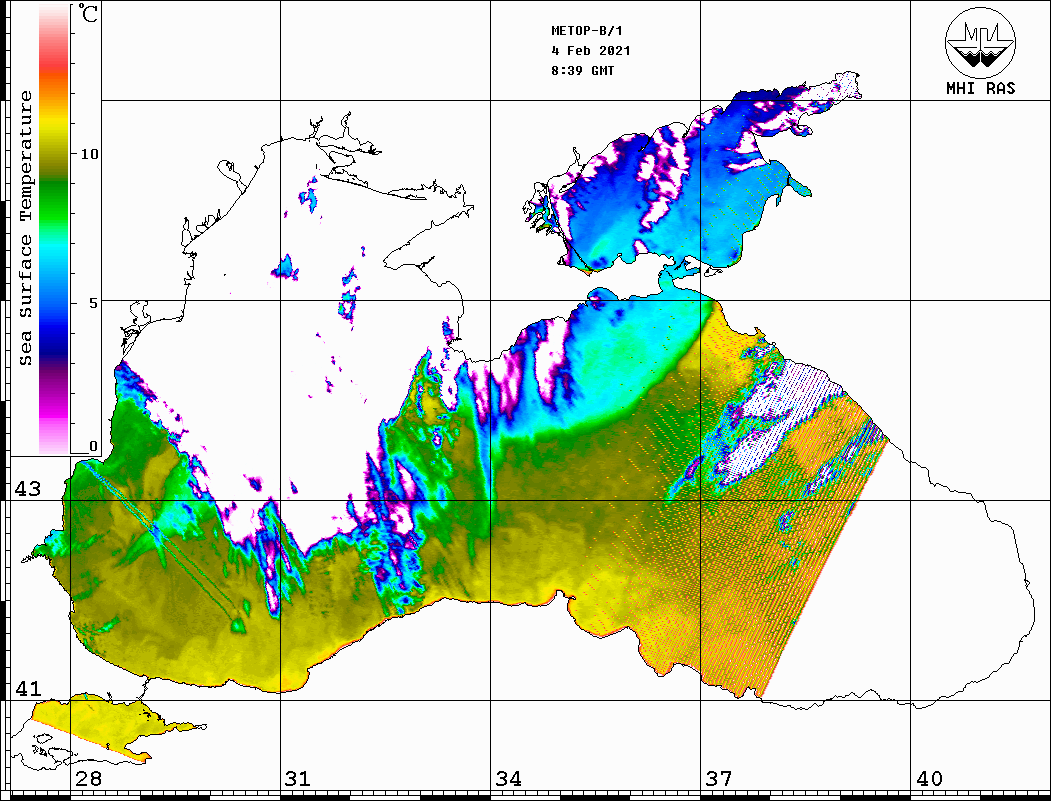Click the "10" tick on temperature scale
The image size is (1051, 801).
point(89,154)
